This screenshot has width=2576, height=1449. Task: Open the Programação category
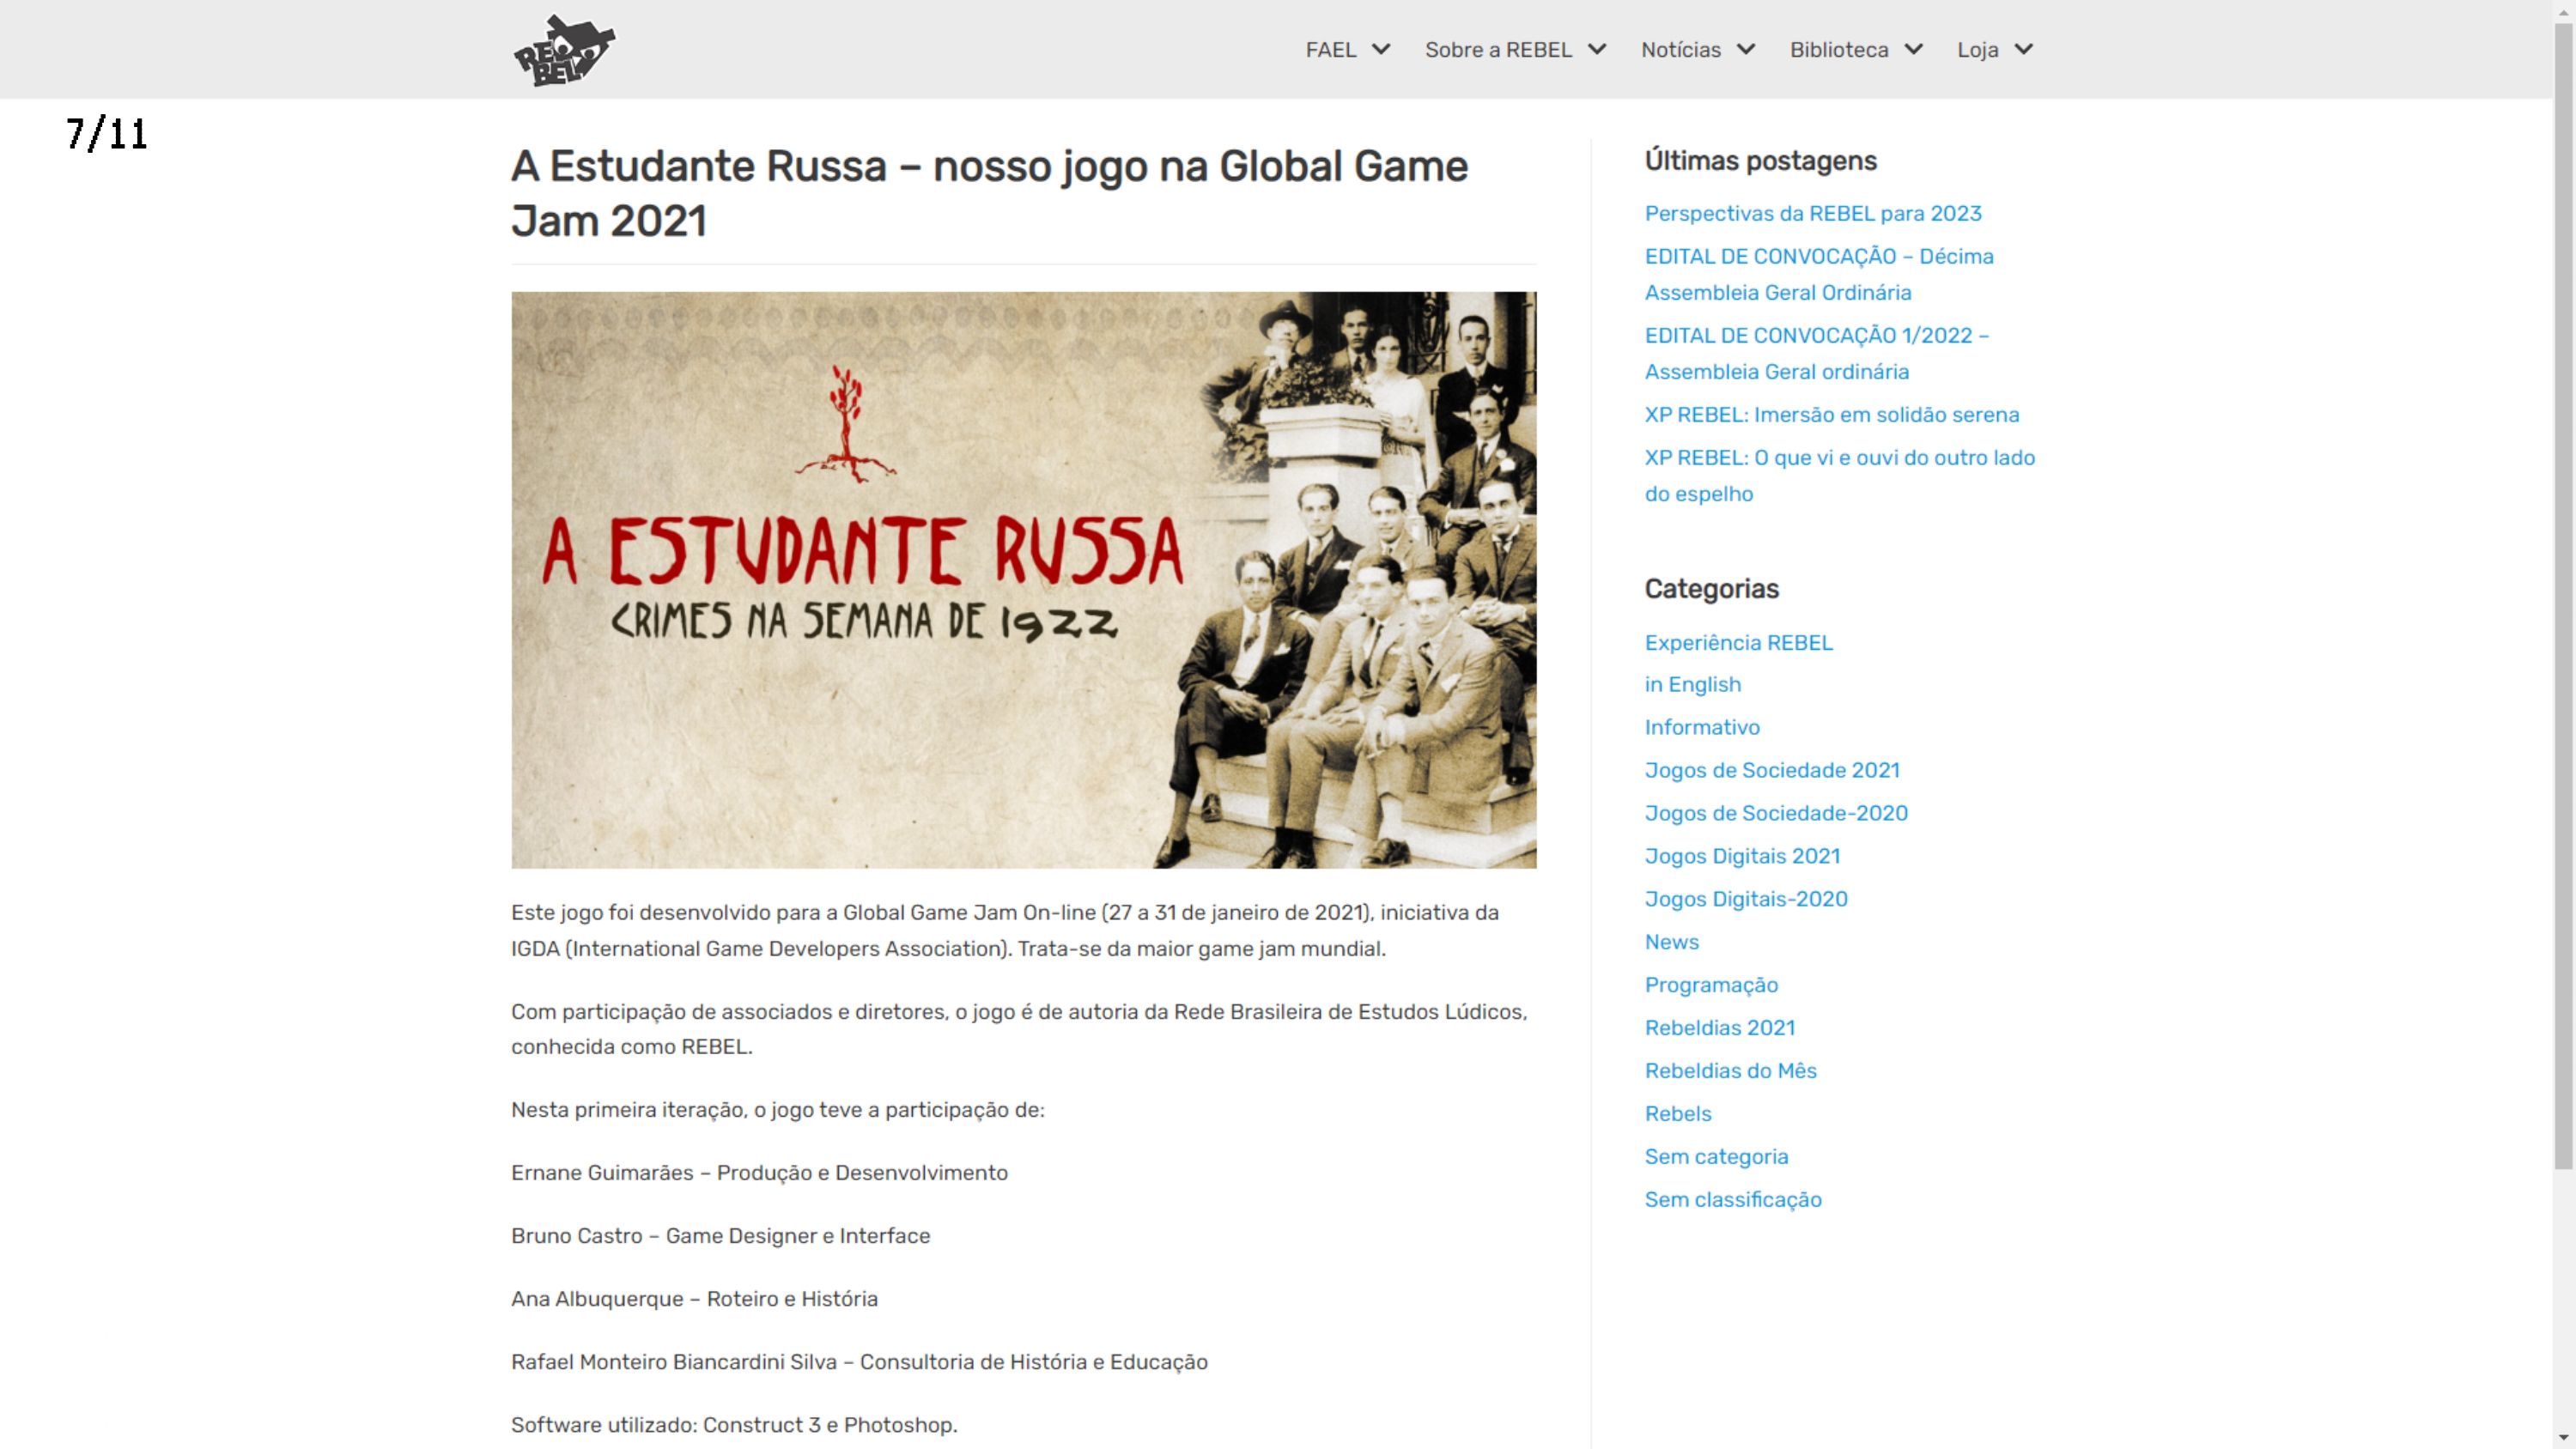[x=1711, y=985]
